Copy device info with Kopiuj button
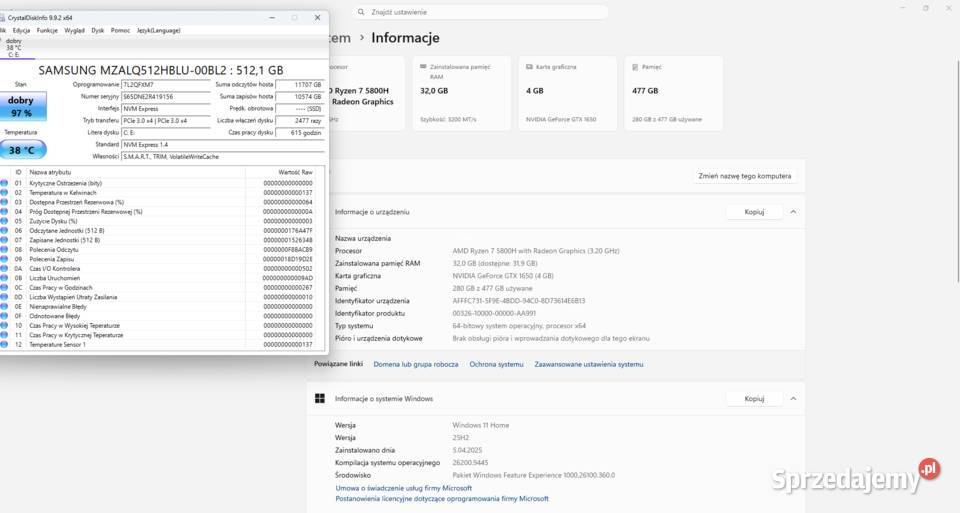The image size is (960, 513). tap(754, 212)
